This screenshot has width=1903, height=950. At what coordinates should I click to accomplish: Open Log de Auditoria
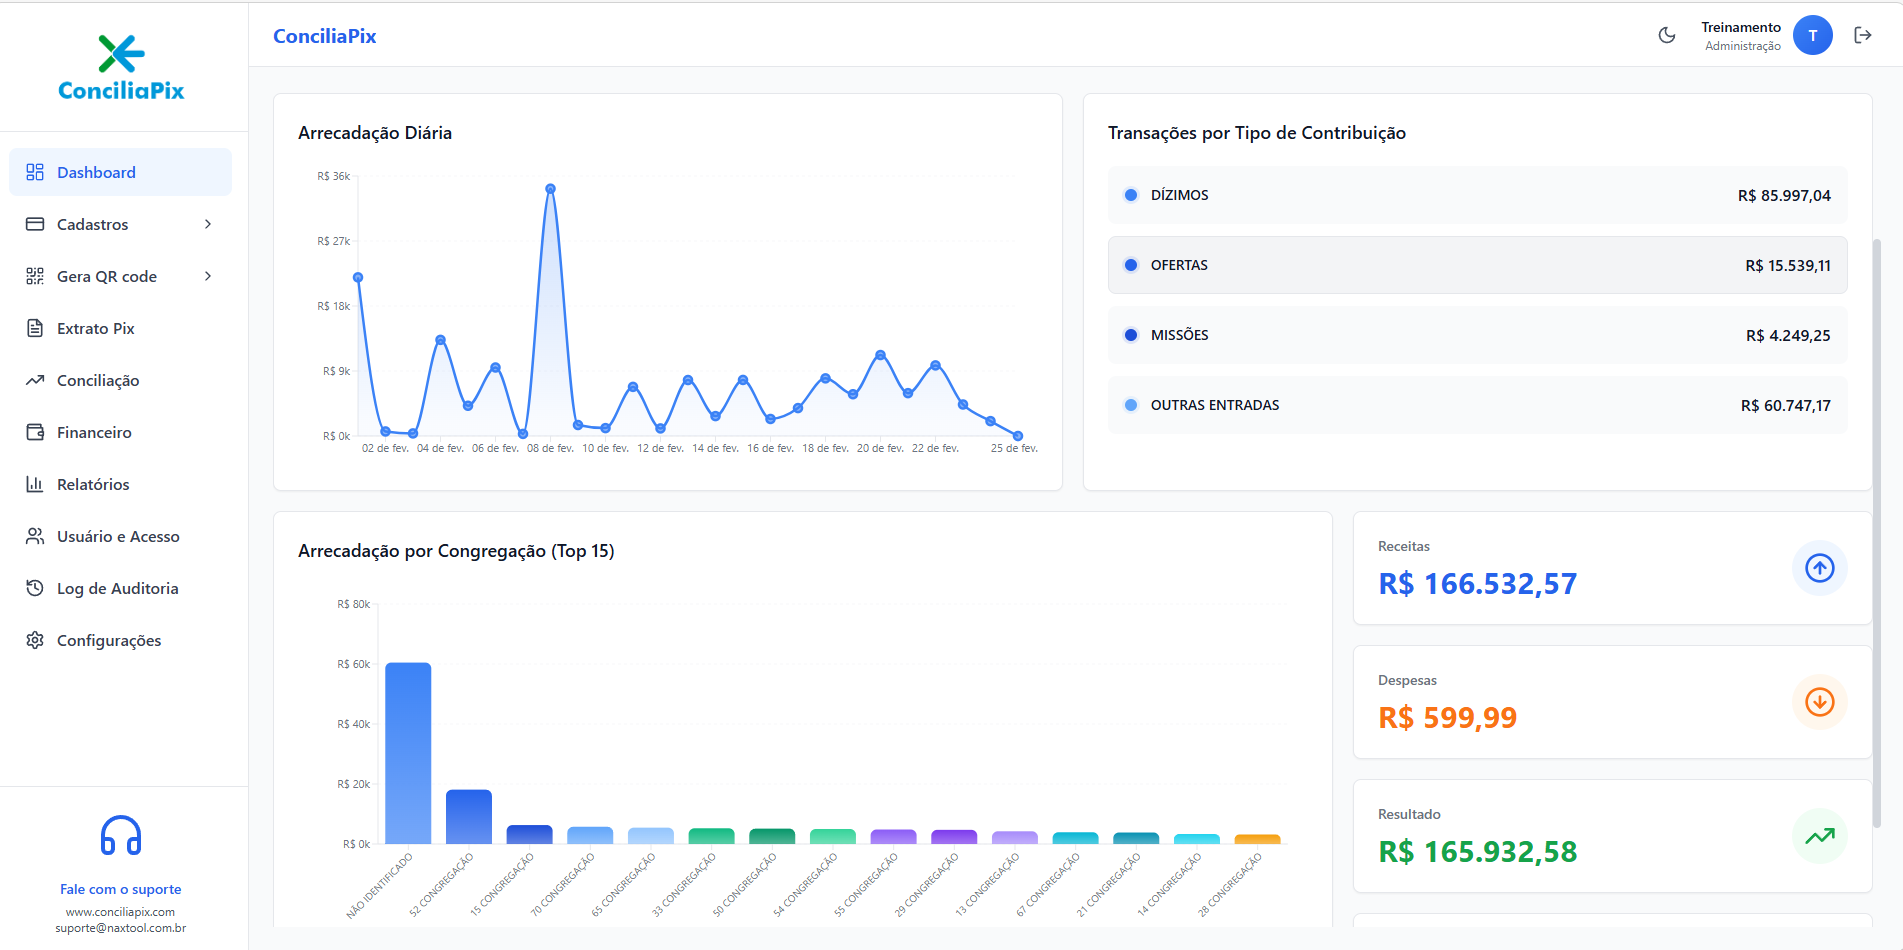click(x=117, y=588)
